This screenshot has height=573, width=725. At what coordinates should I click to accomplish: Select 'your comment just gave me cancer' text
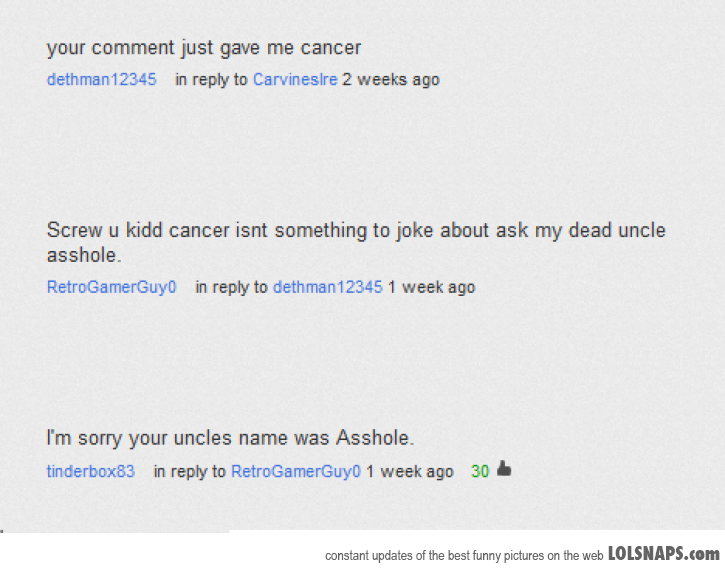coord(204,48)
